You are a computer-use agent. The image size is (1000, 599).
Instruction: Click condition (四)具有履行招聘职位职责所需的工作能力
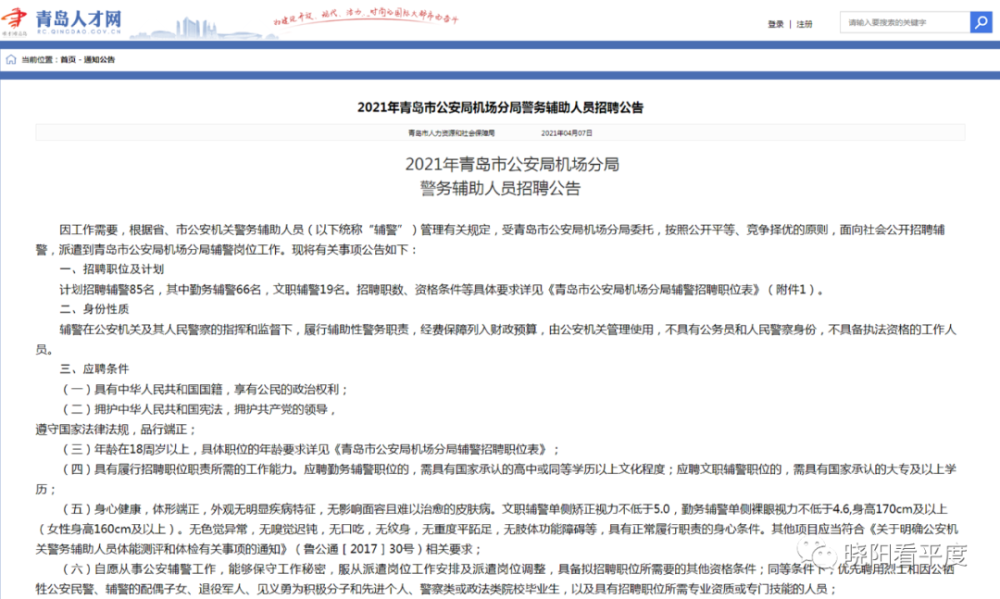496,479
